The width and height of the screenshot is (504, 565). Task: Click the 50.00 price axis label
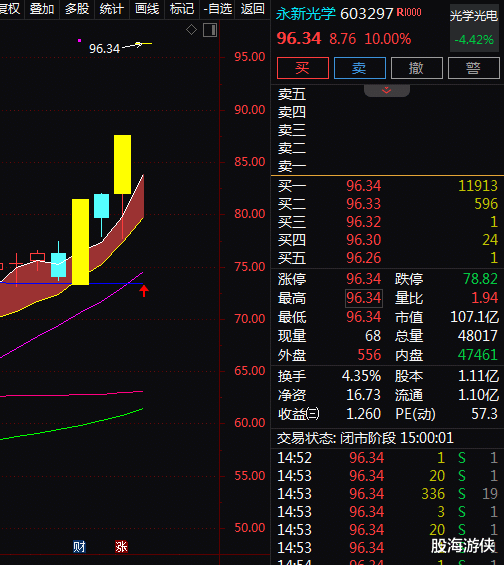(x=250, y=528)
